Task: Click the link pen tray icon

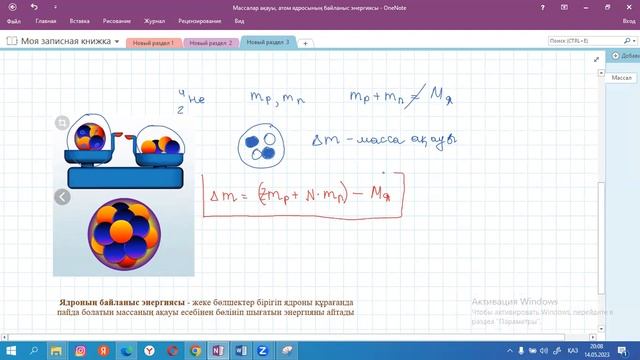Action: 557,351
